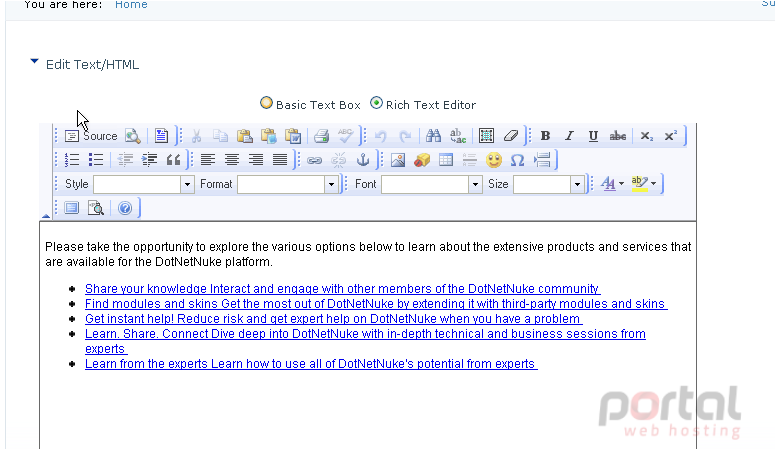Click the Undo arrow icon
776x450 pixels.
pos(381,136)
